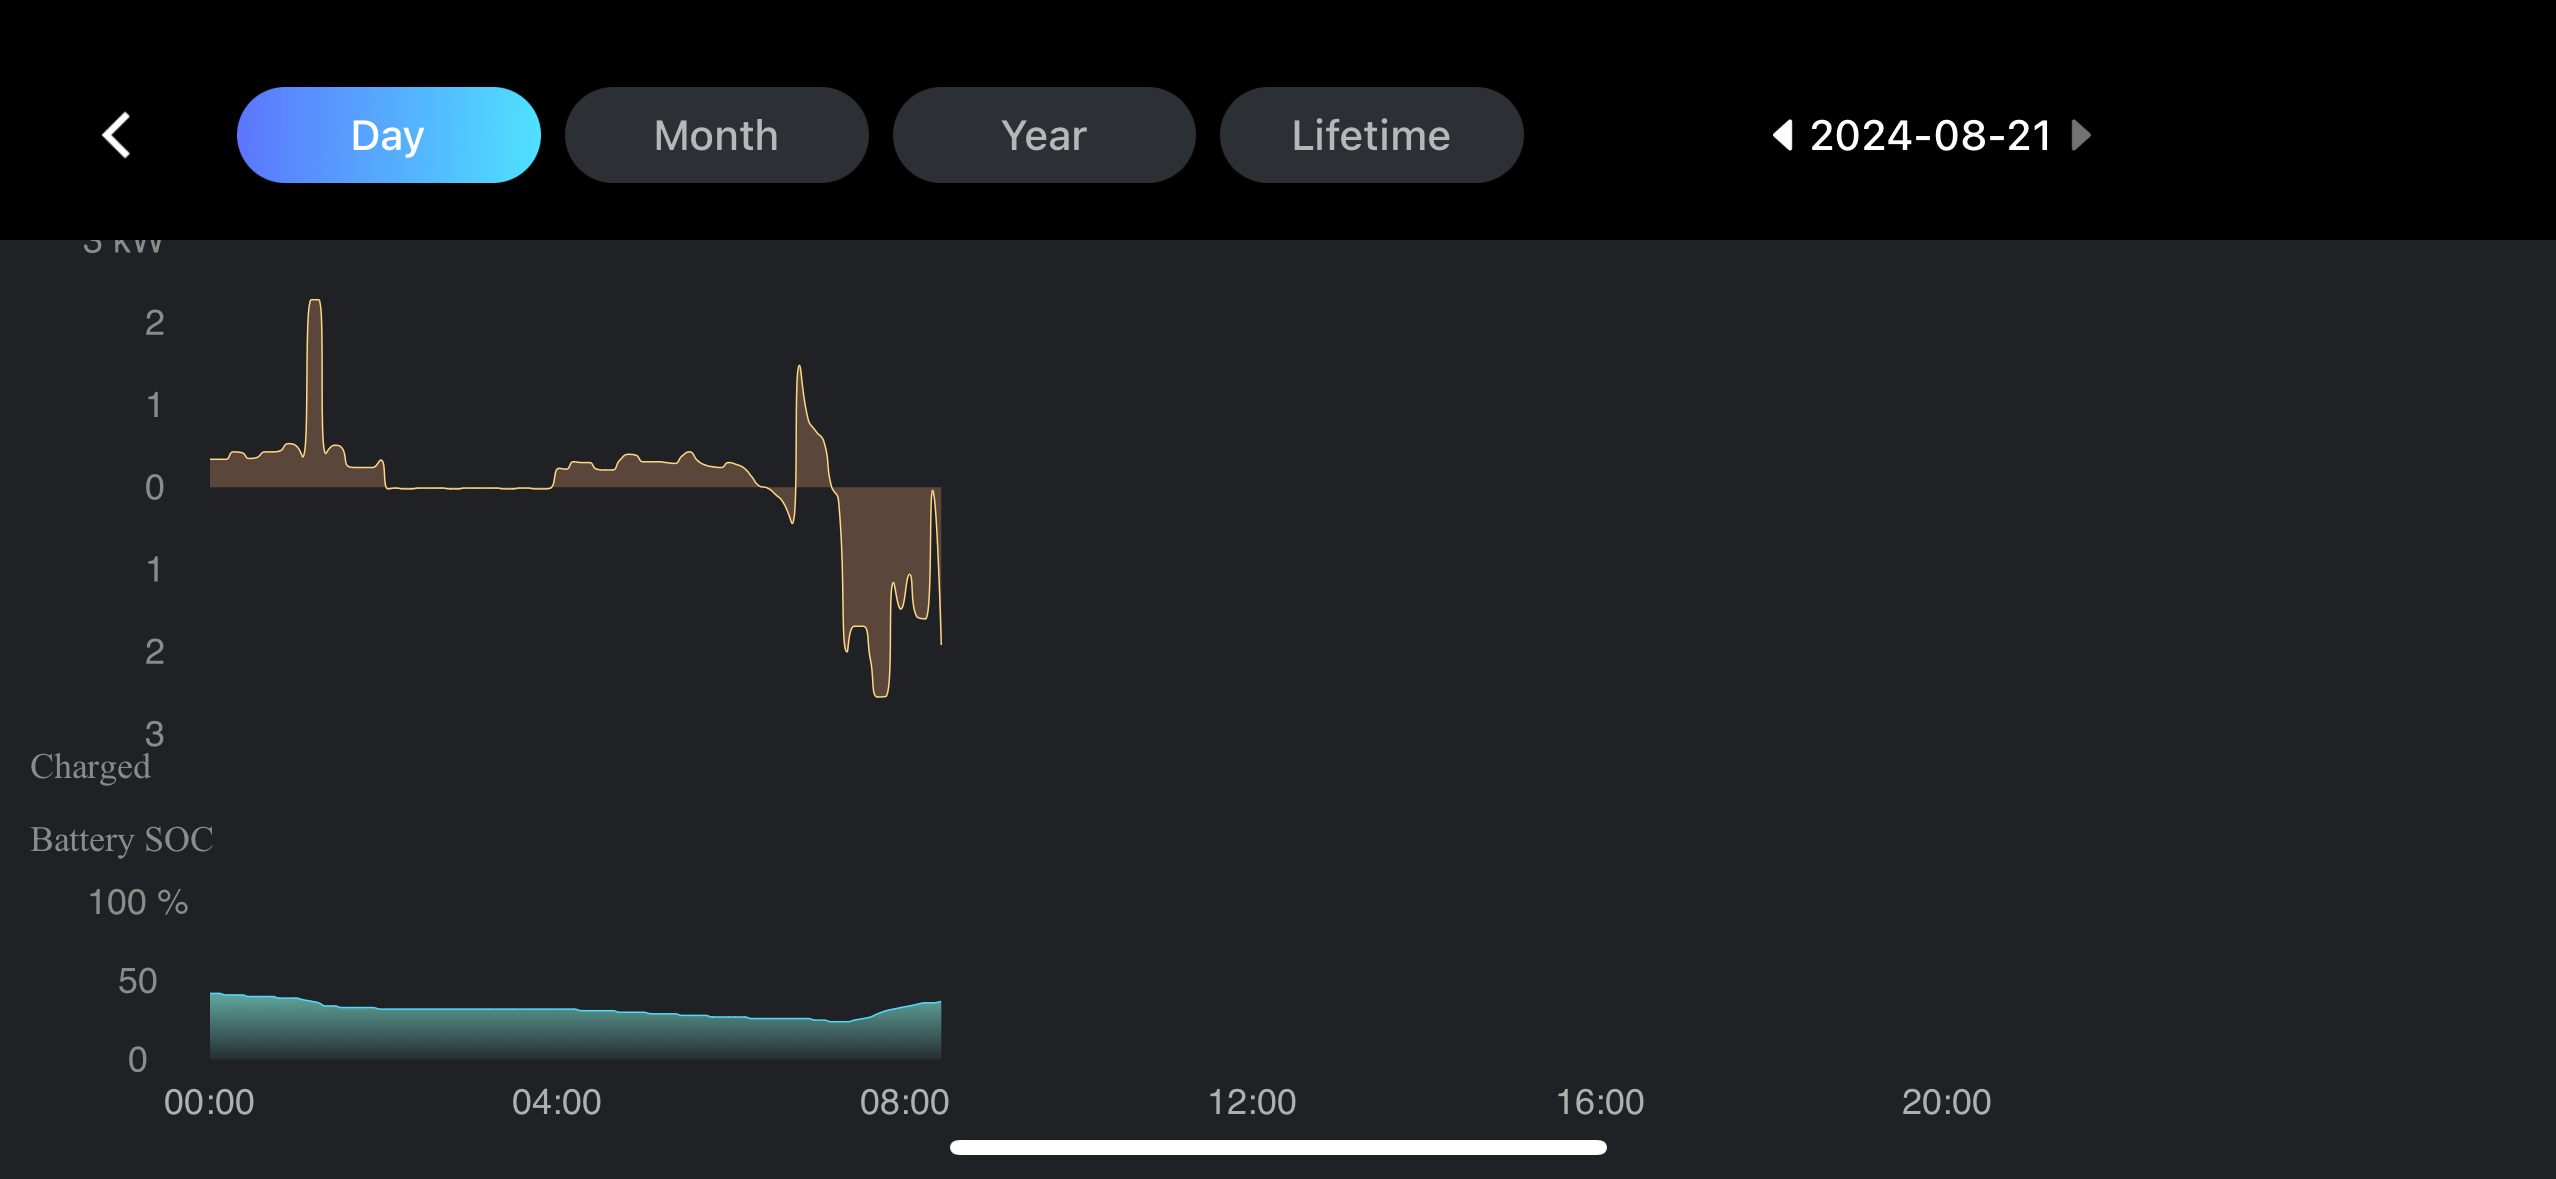
Task: Open the 2024-08-21 date picker
Action: click(1931, 135)
